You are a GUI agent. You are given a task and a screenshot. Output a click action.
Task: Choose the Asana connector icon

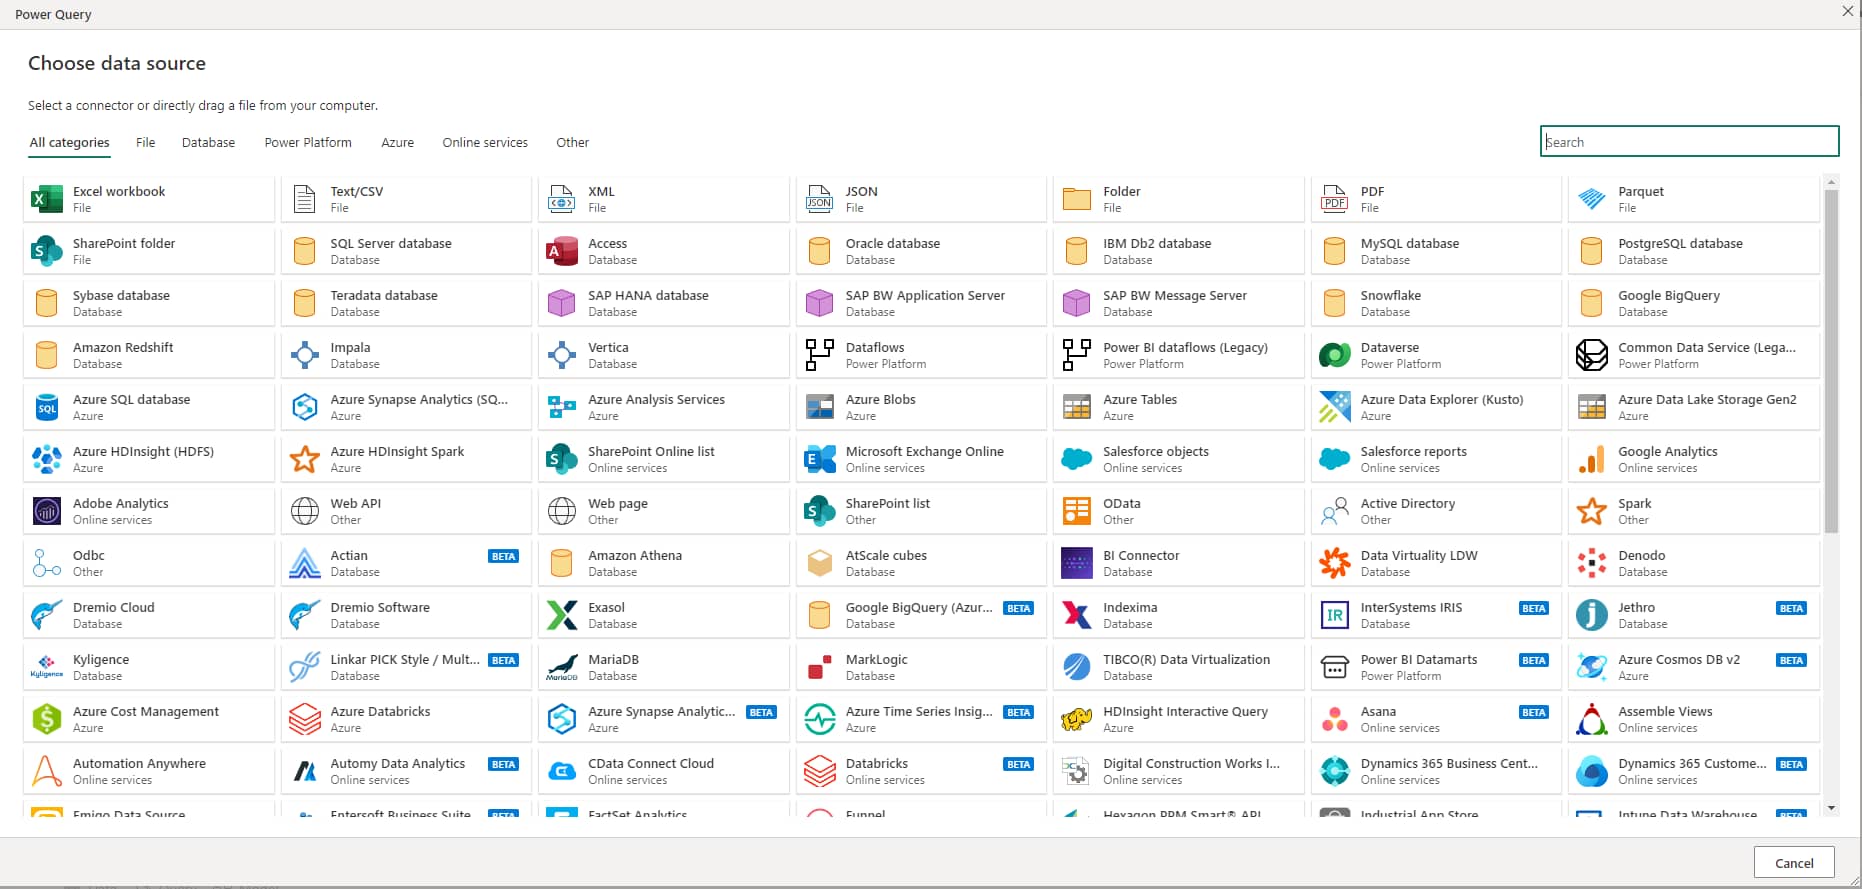1335,719
